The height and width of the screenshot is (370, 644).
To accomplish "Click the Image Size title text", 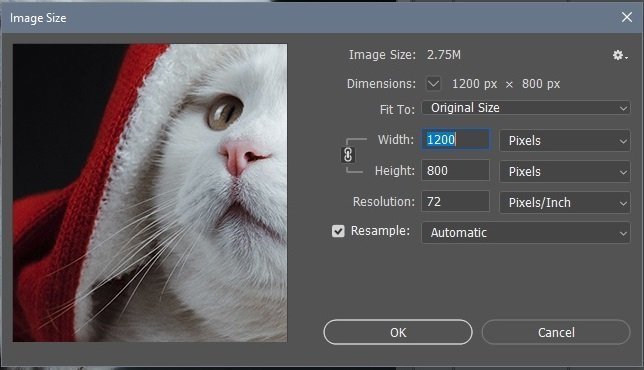I will click(38, 18).
